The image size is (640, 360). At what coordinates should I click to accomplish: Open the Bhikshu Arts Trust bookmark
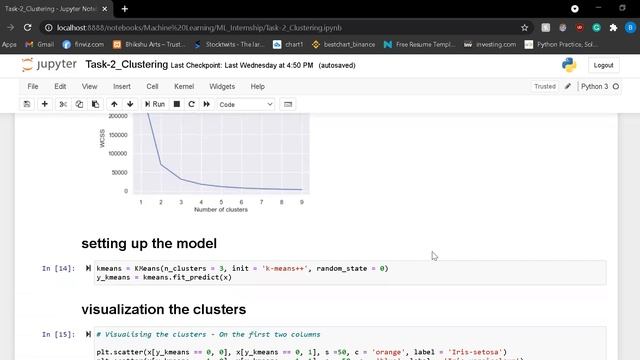149,44
